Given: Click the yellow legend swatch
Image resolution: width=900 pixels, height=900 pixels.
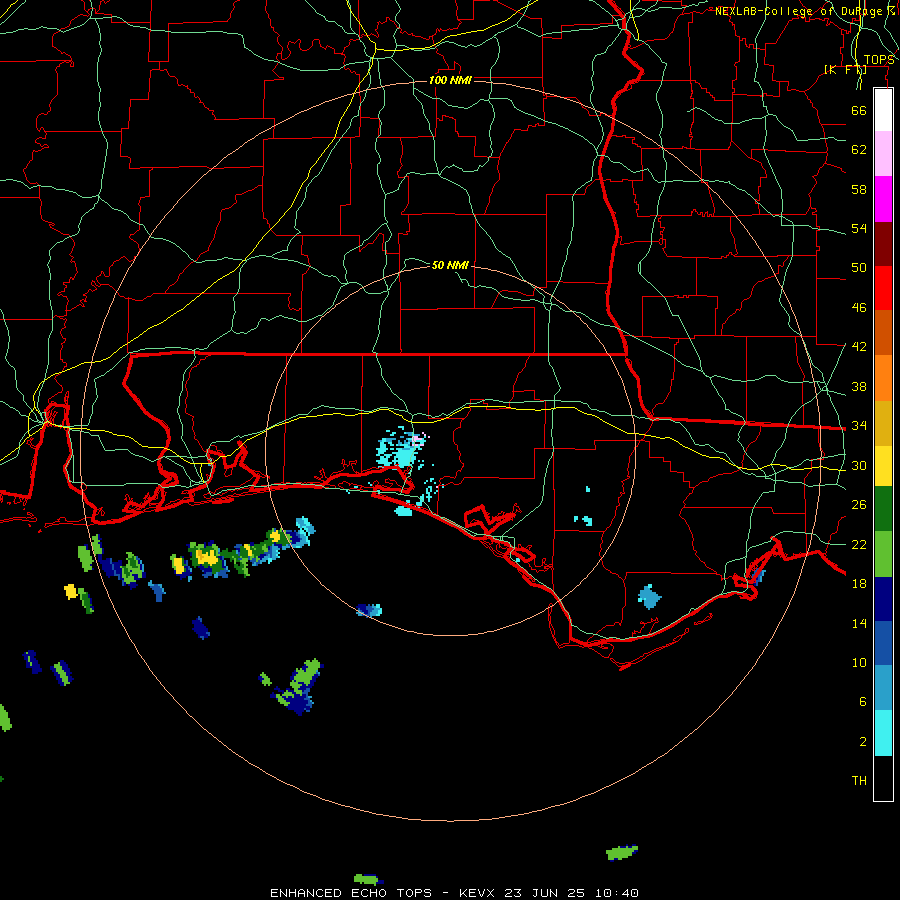Looking at the screenshot, I should point(883,465).
